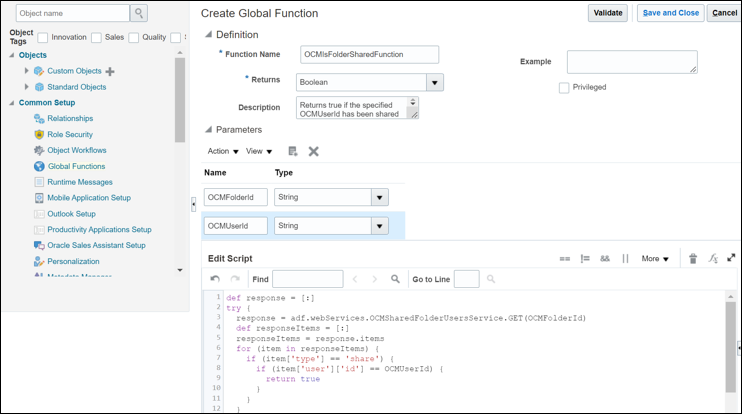Click the Go to Line input field
The image size is (742, 414).
click(467, 279)
